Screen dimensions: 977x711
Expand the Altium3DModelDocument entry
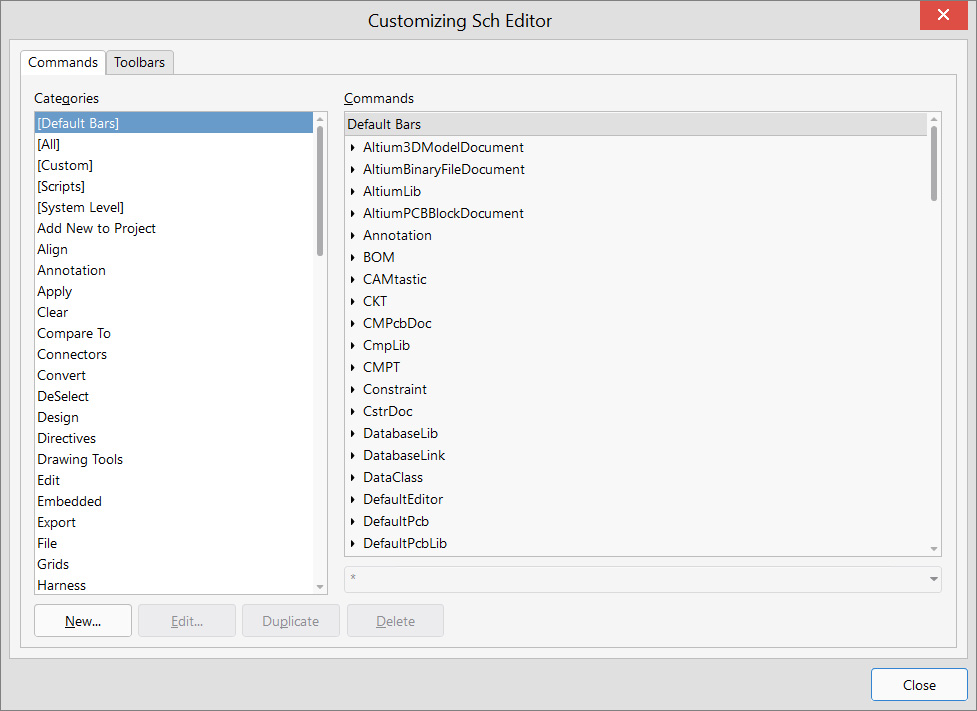point(353,148)
